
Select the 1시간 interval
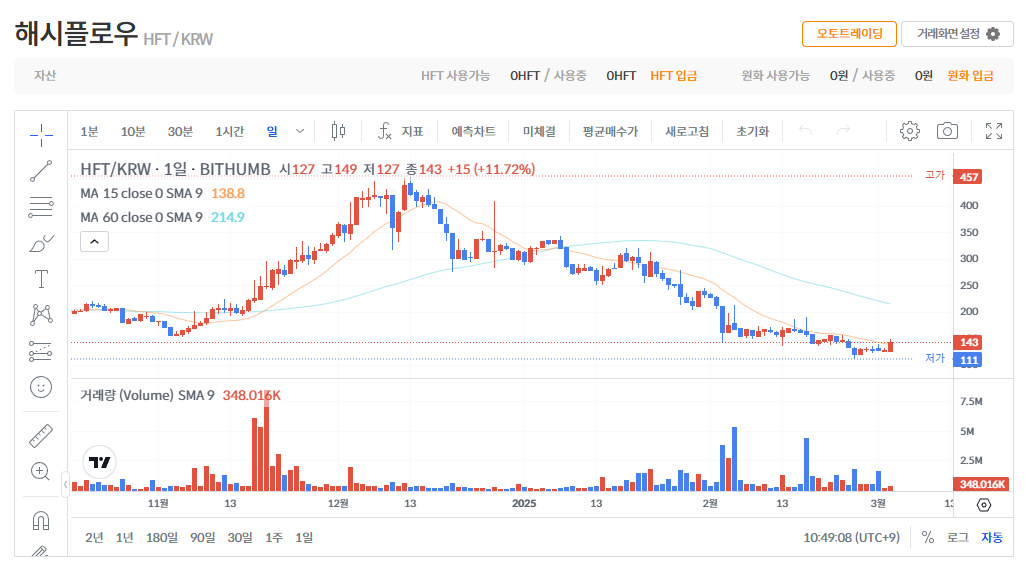[x=229, y=131]
